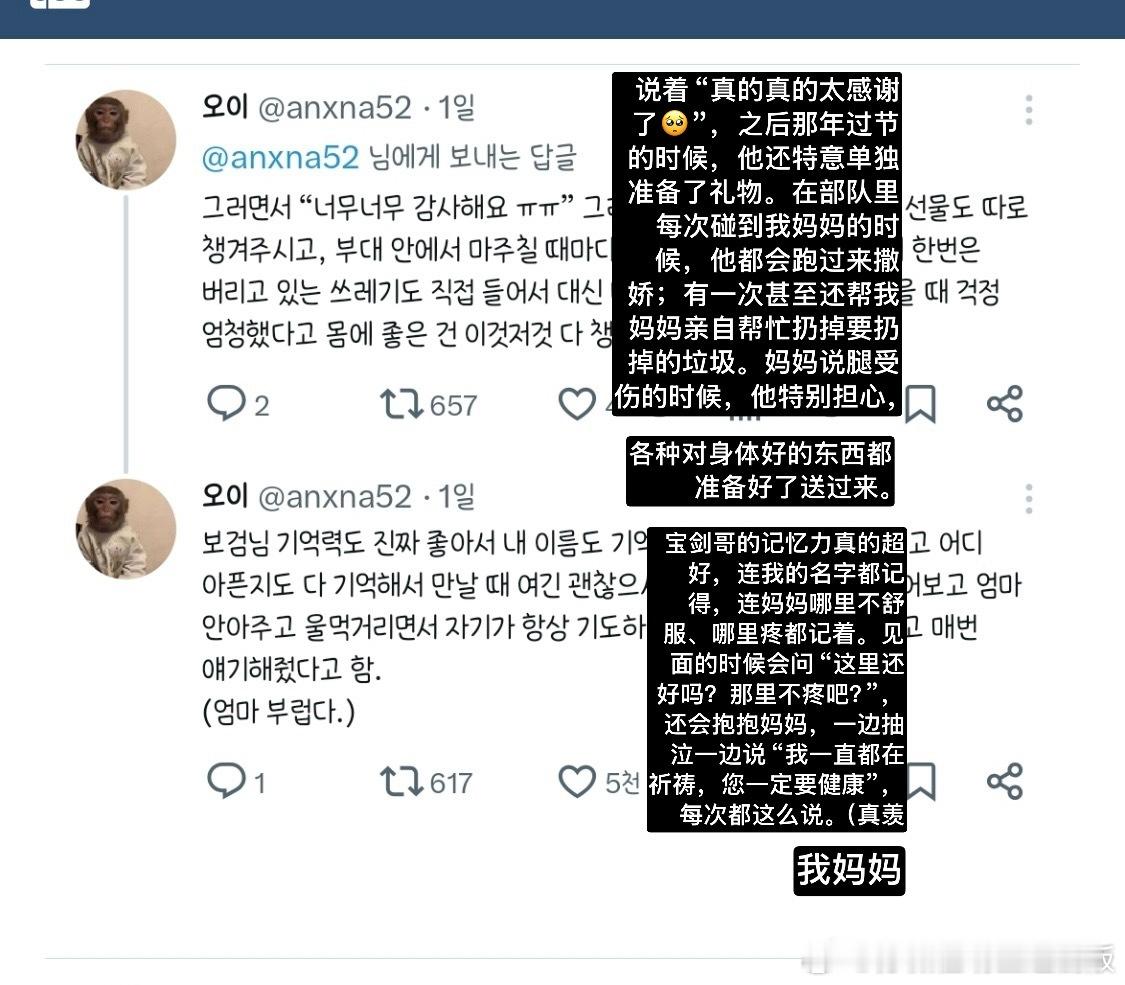This screenshot has width=1125, height=985.
Task: Retweet the first tweet with 657 retweets
Action: click(x=401, y=404)
